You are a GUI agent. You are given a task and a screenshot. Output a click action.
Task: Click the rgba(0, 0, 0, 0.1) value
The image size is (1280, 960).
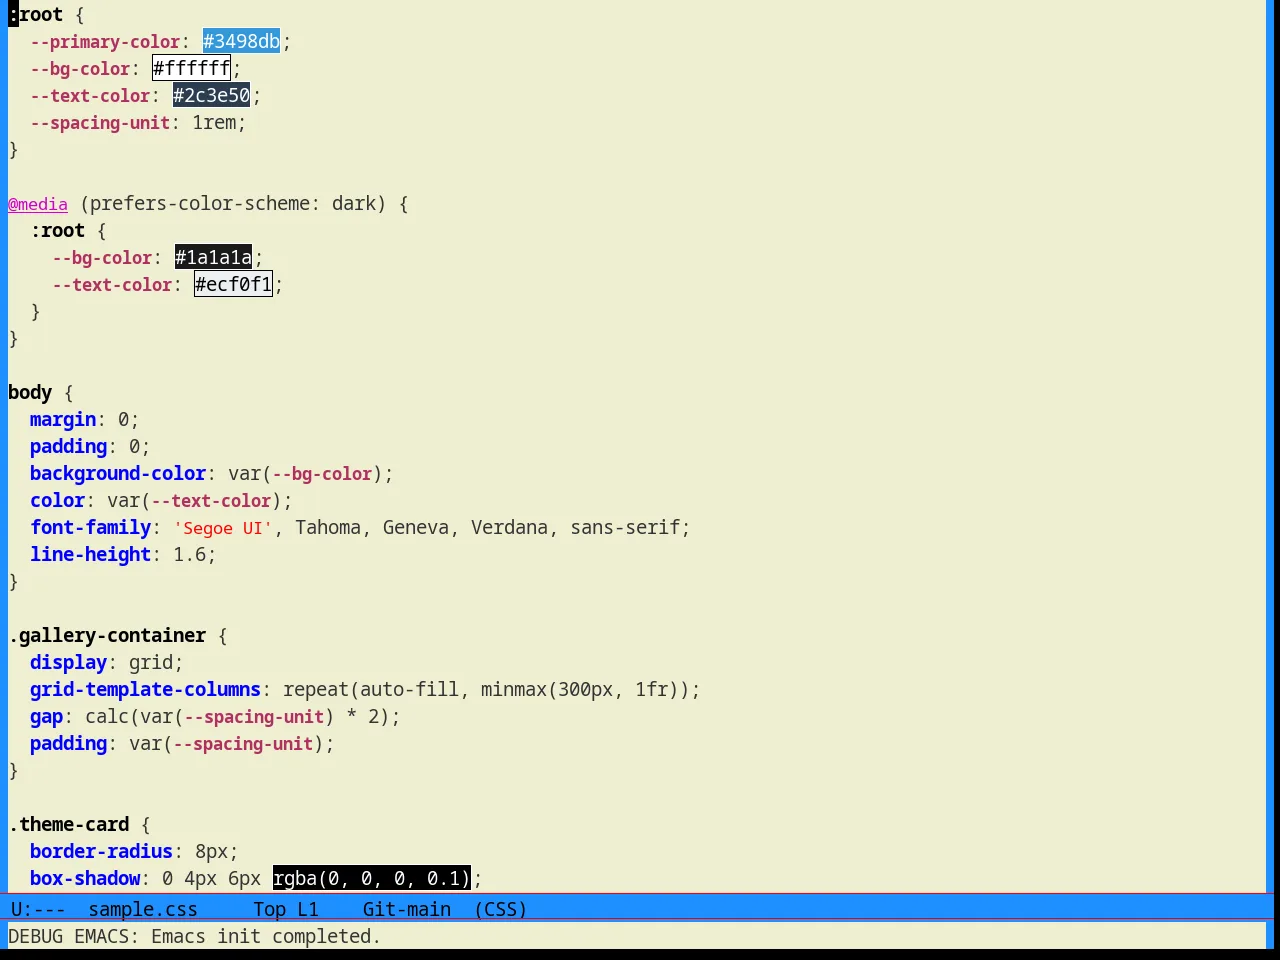(x=371, y=878)
